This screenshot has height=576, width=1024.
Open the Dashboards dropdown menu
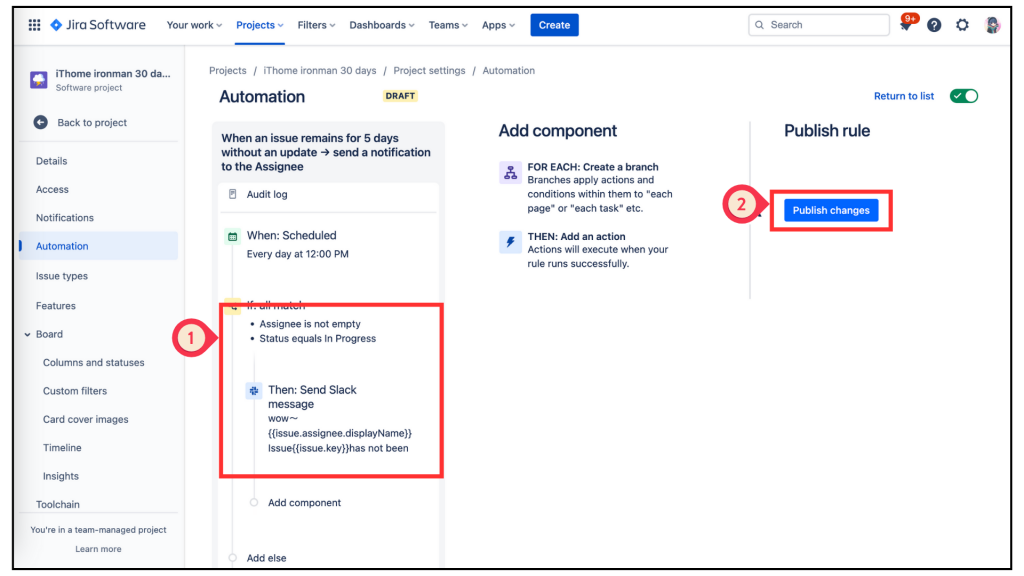pyautogui.click(x=381, y=25)
